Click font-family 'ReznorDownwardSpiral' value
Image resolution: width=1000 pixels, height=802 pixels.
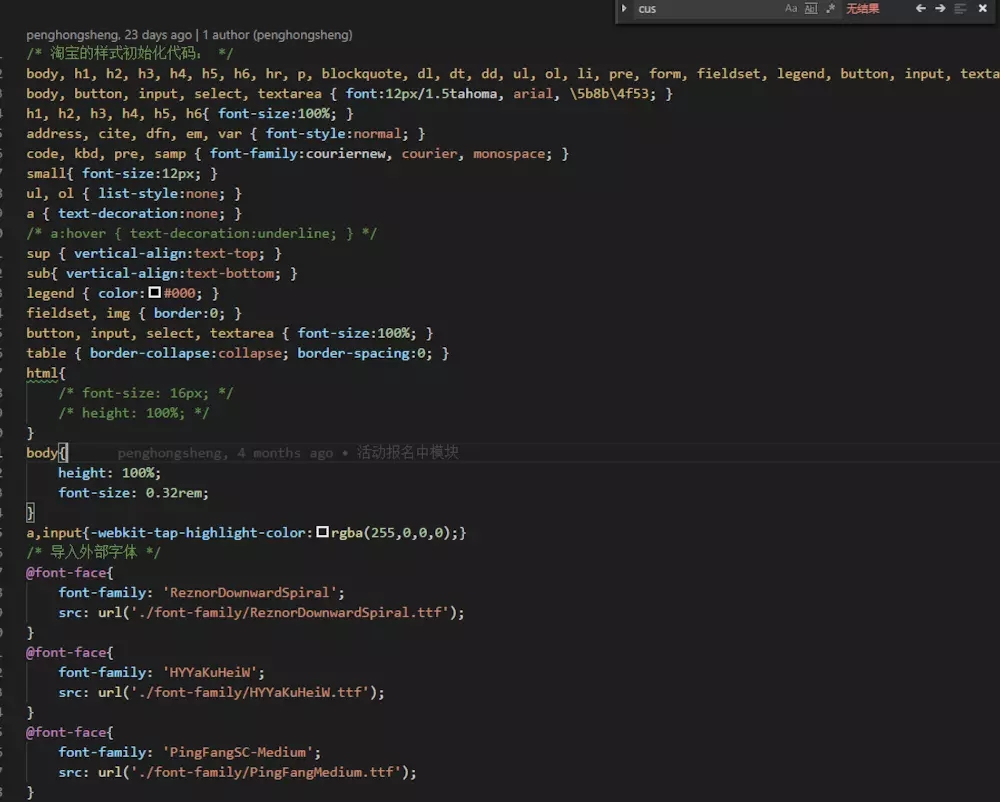(x=249, y=592)
